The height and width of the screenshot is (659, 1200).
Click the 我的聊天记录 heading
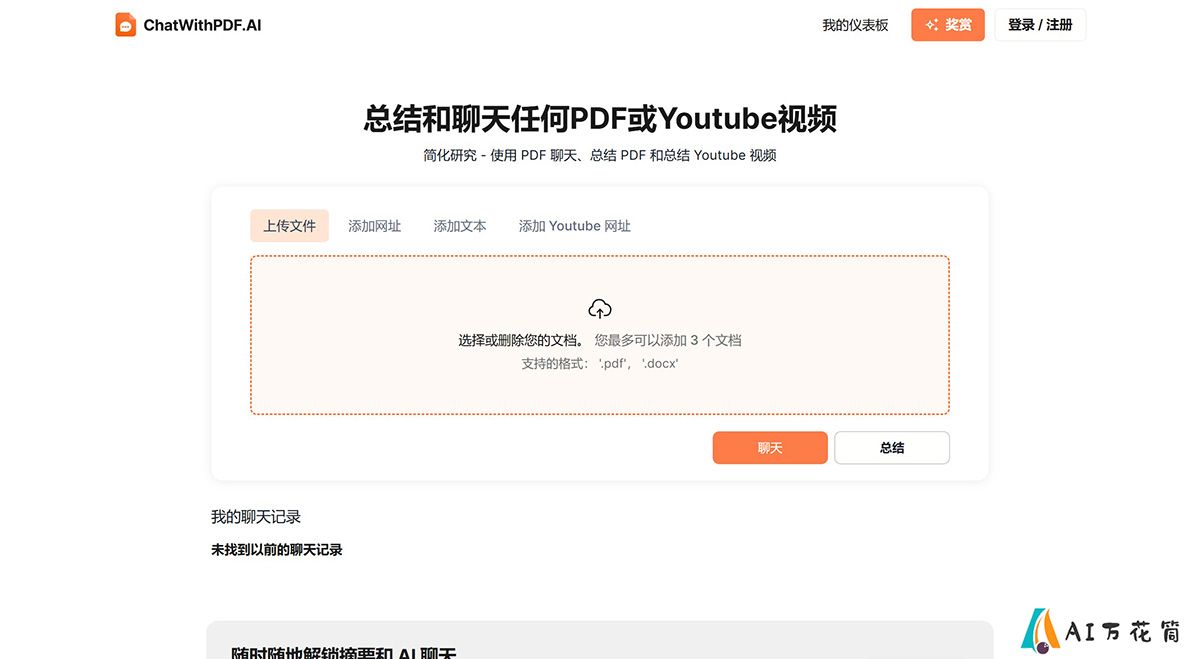coord(256,517)
